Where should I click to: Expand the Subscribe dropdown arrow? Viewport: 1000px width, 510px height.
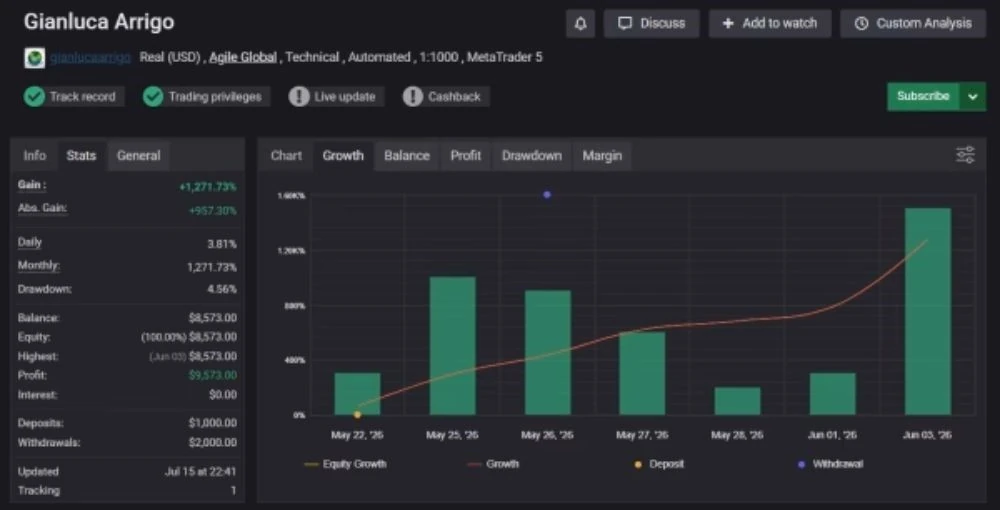pos(973,97)
